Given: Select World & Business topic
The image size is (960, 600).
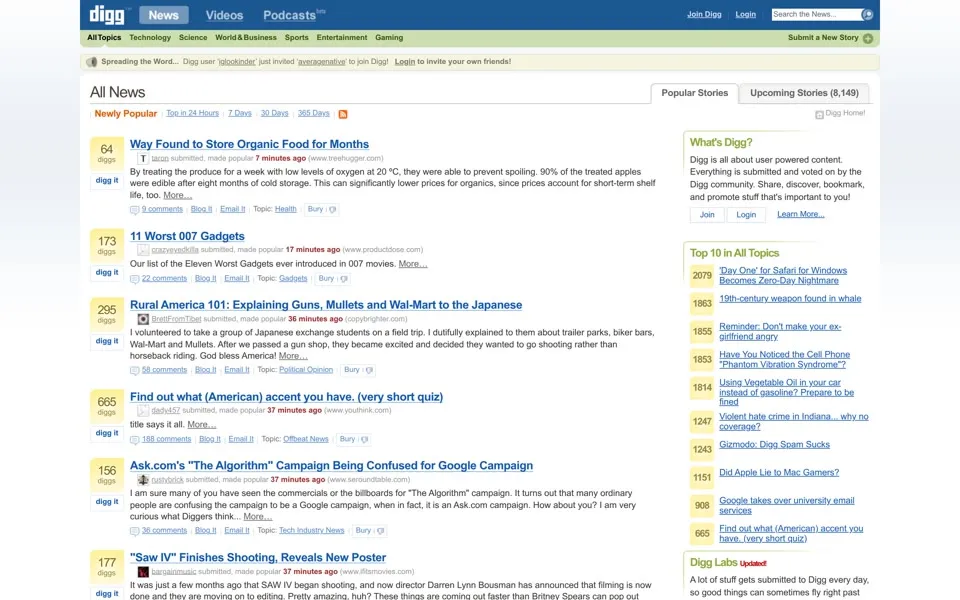Looking at the screenshot, I should point(246,37).
